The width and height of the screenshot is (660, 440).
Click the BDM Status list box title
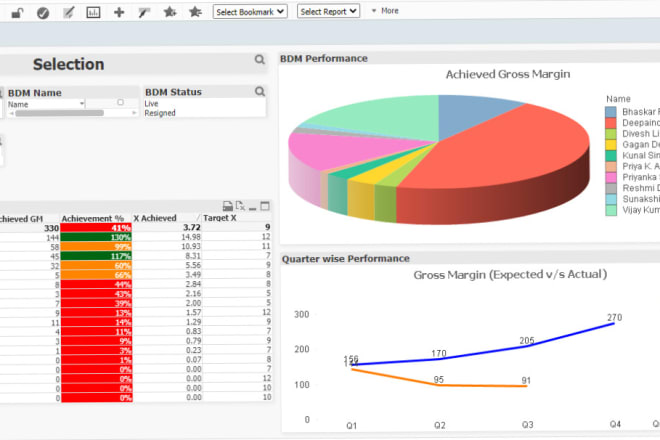point(173,92)
